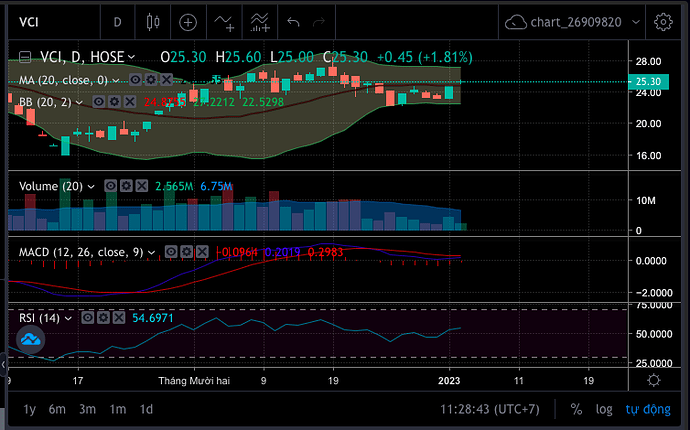Toggle visibility of the MACD indicator
This screenshot has width=690, height=430.
pos(171,251)
